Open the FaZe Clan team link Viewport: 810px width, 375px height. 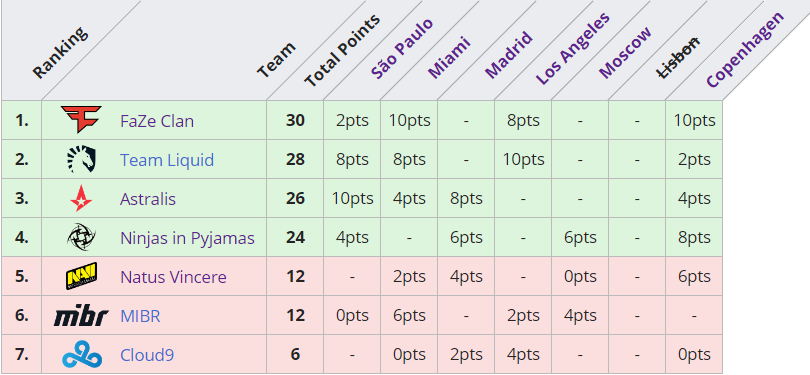pyautogui.click(x=157, y=121)
